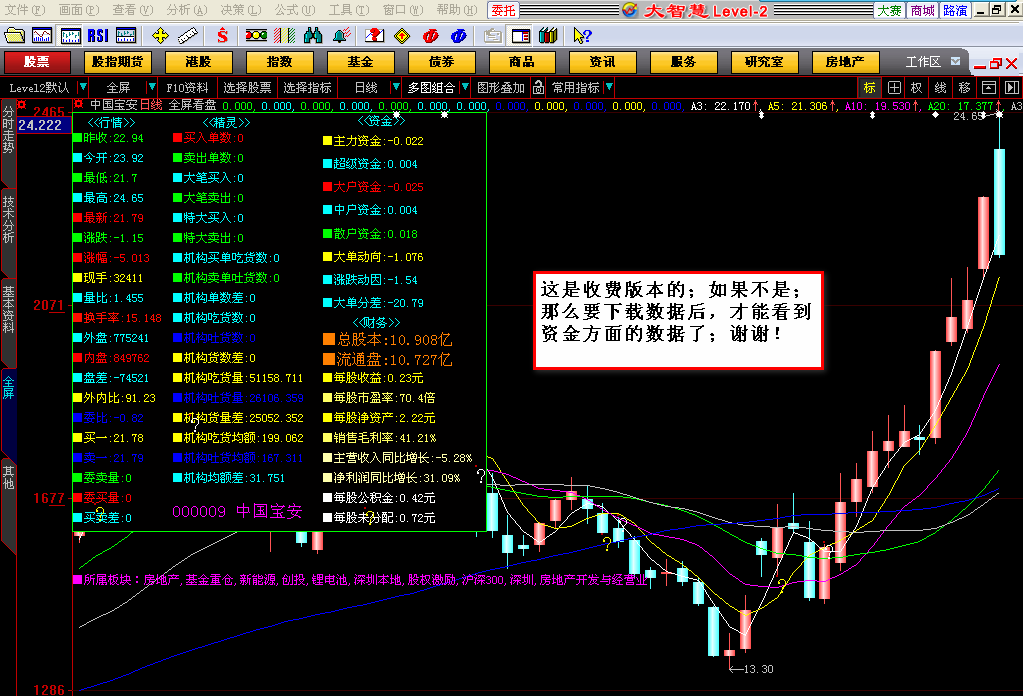Click the red circular logo icon
Viewport: 1023px width, 696px height.
coord(431,36)
